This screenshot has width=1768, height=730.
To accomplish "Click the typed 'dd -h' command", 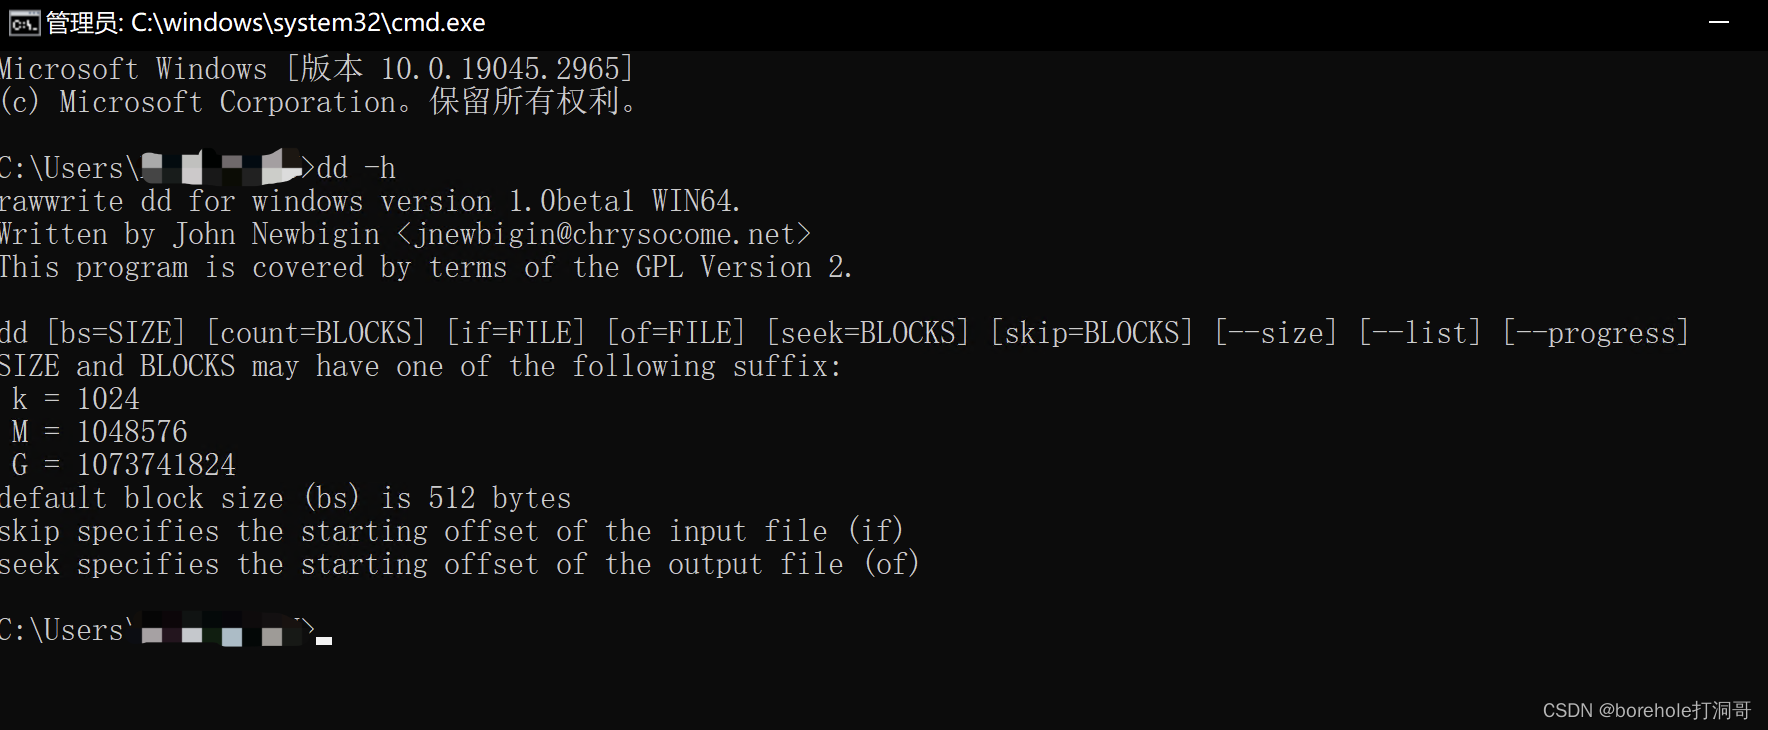I will tap(356, 168).
